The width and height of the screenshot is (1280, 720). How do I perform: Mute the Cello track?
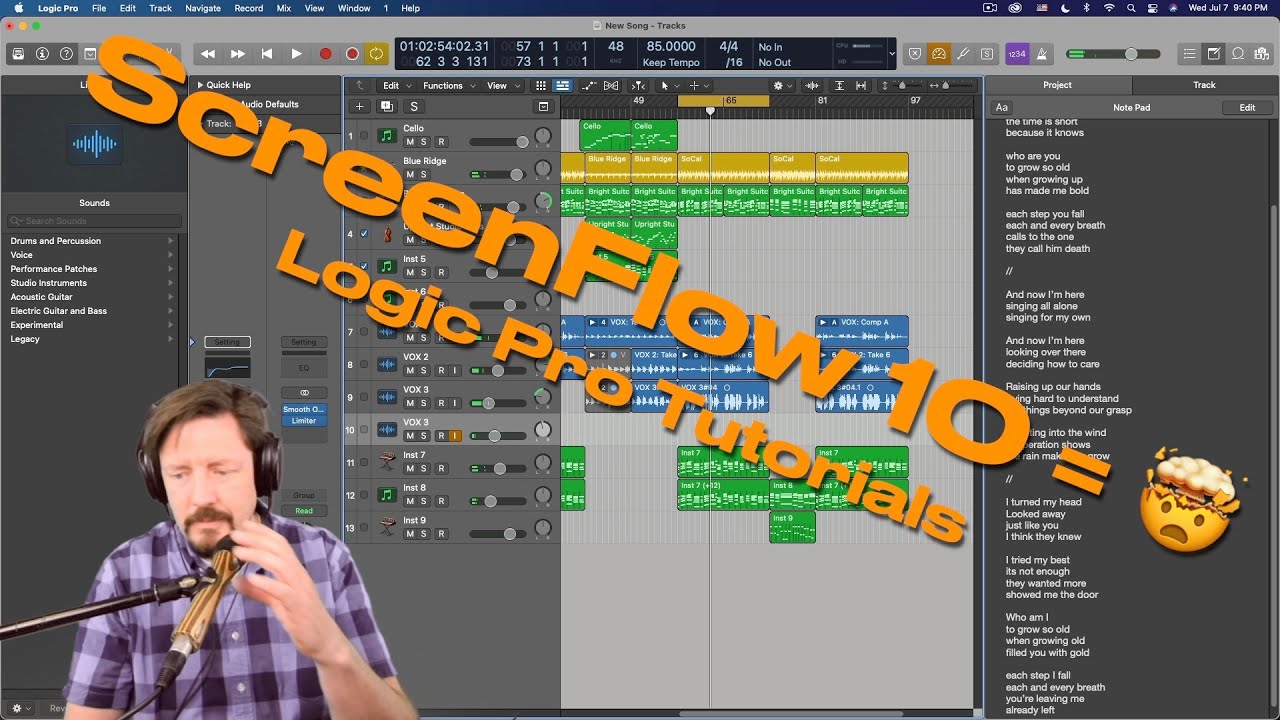(409, 142)
